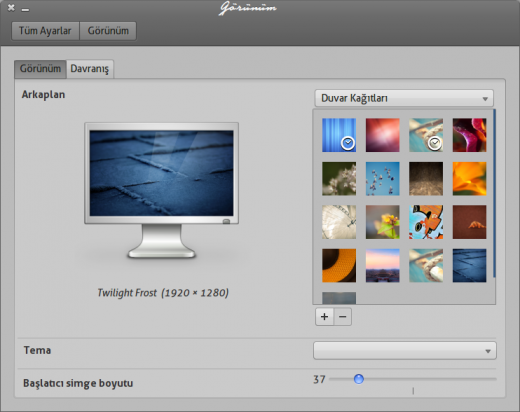Viewport: 520px width, 412px height.
Task: Choose the cartoon graffiti wallpaper thumbnail
Action: tap(426, 222)
